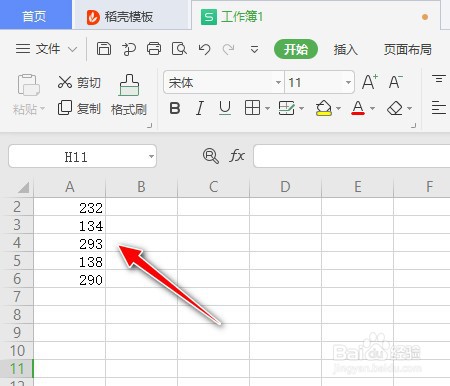Select cell containing 138
This screenshot has height=386, width=450.
70,261
